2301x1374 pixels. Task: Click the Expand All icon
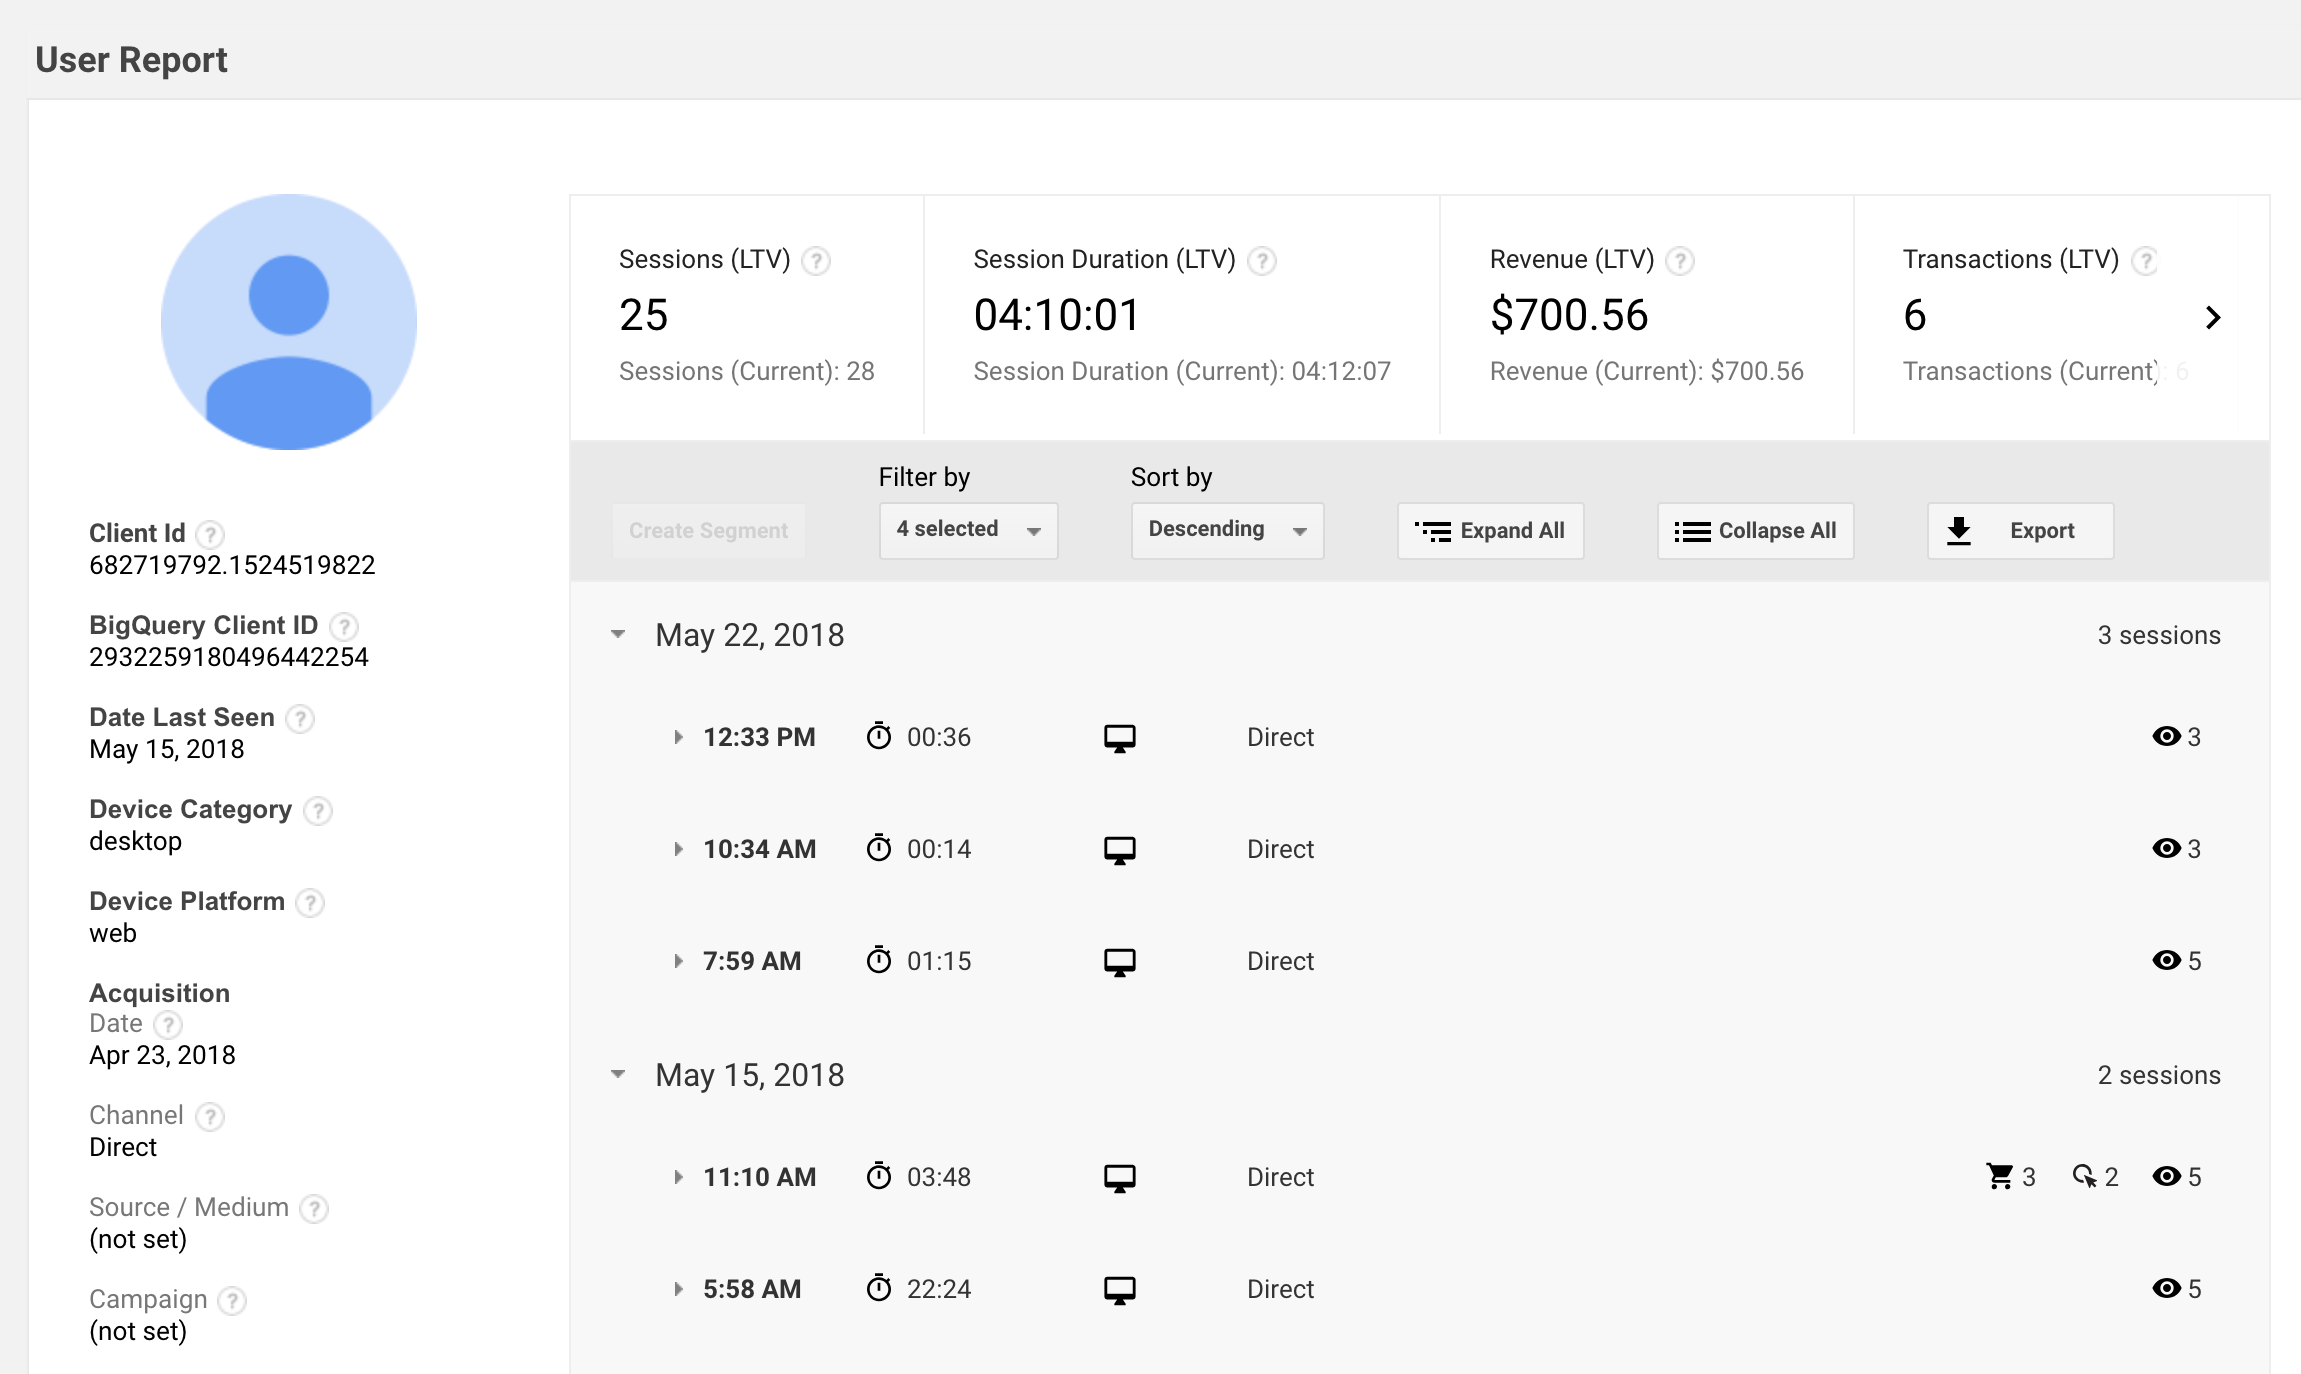pyautogui.click(x=1432, y=530)
